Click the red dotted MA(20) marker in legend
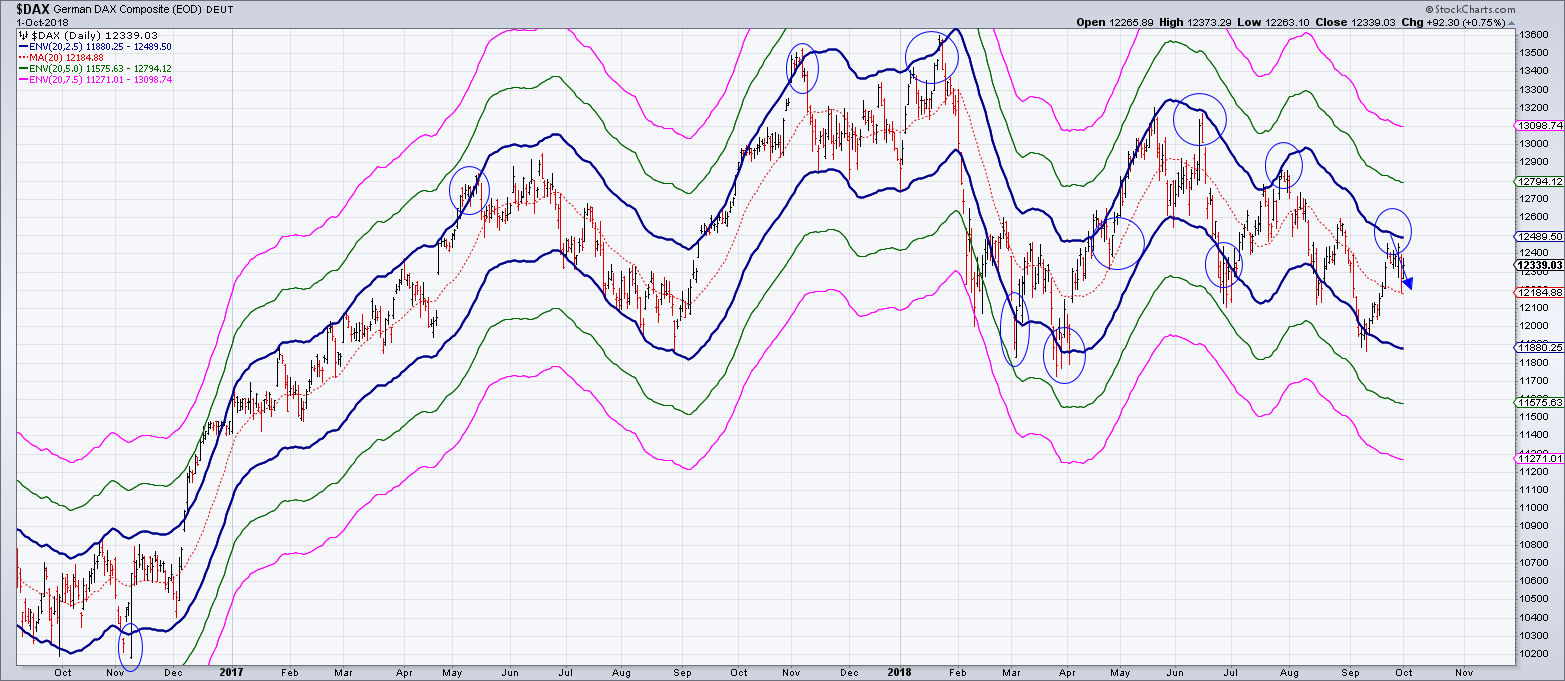 pyautogui.click(x=26, y=57)
